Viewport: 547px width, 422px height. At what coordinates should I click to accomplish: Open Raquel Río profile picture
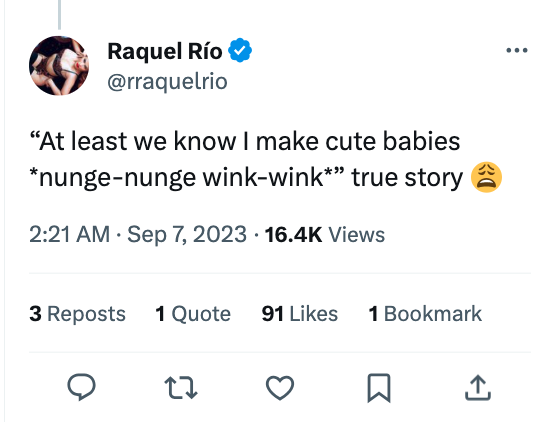tap(59, 66)
